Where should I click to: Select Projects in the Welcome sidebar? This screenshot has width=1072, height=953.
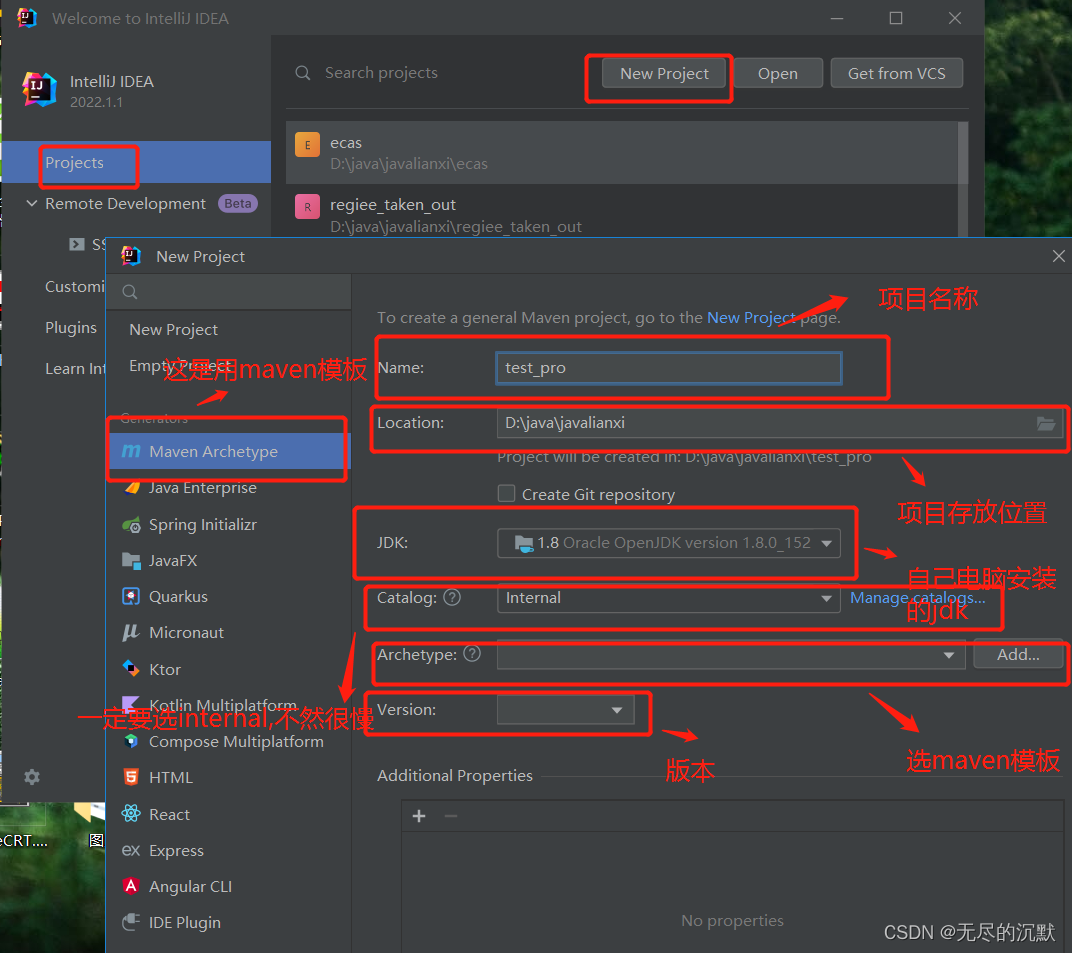137,162
